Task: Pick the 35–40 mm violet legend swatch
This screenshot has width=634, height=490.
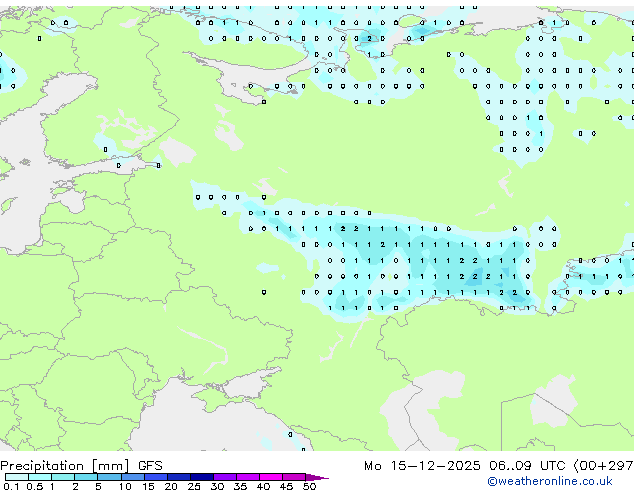Action: pos(248,477)
